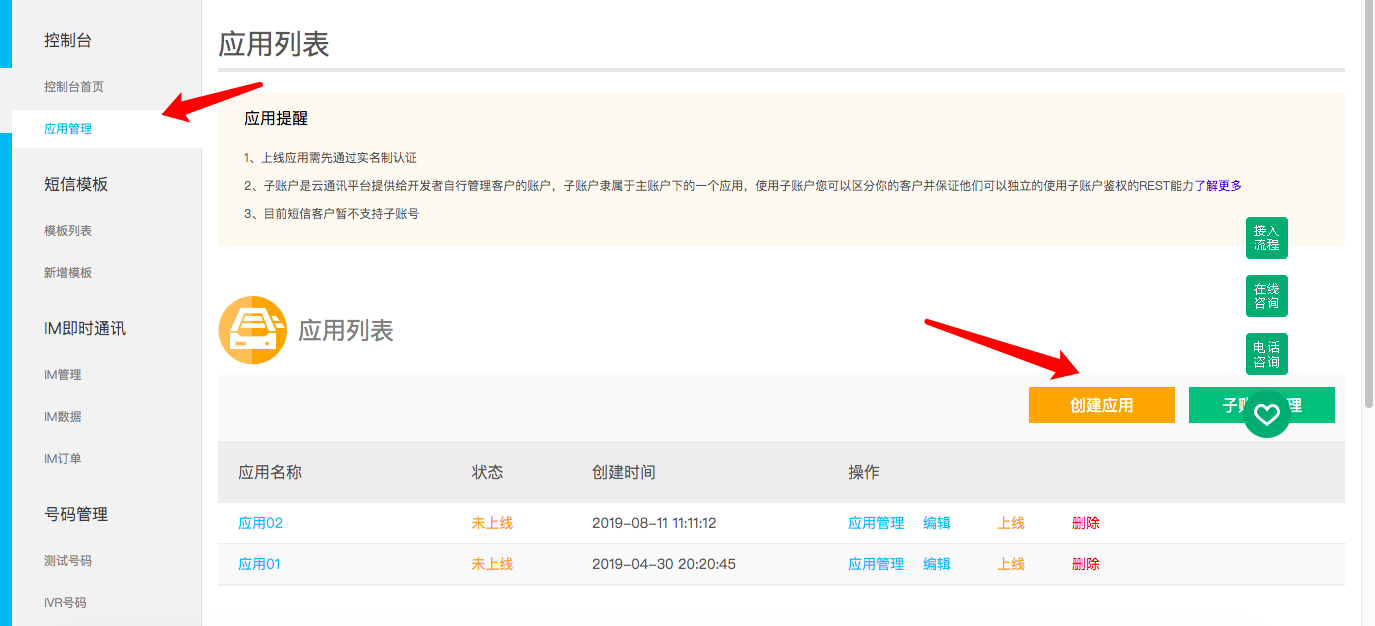
Task: Click 上线 for 应用01
Action: pyautogui.click(x=1011, y=564)
